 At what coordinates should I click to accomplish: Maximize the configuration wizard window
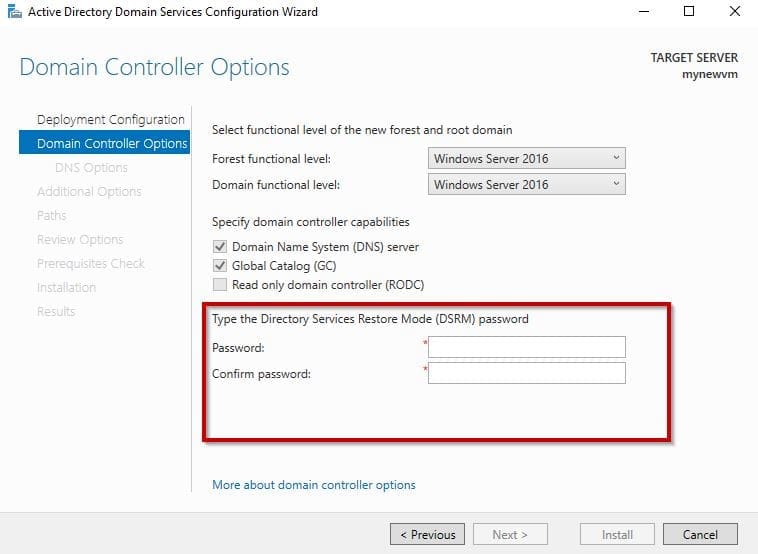(x=689, y=12)
